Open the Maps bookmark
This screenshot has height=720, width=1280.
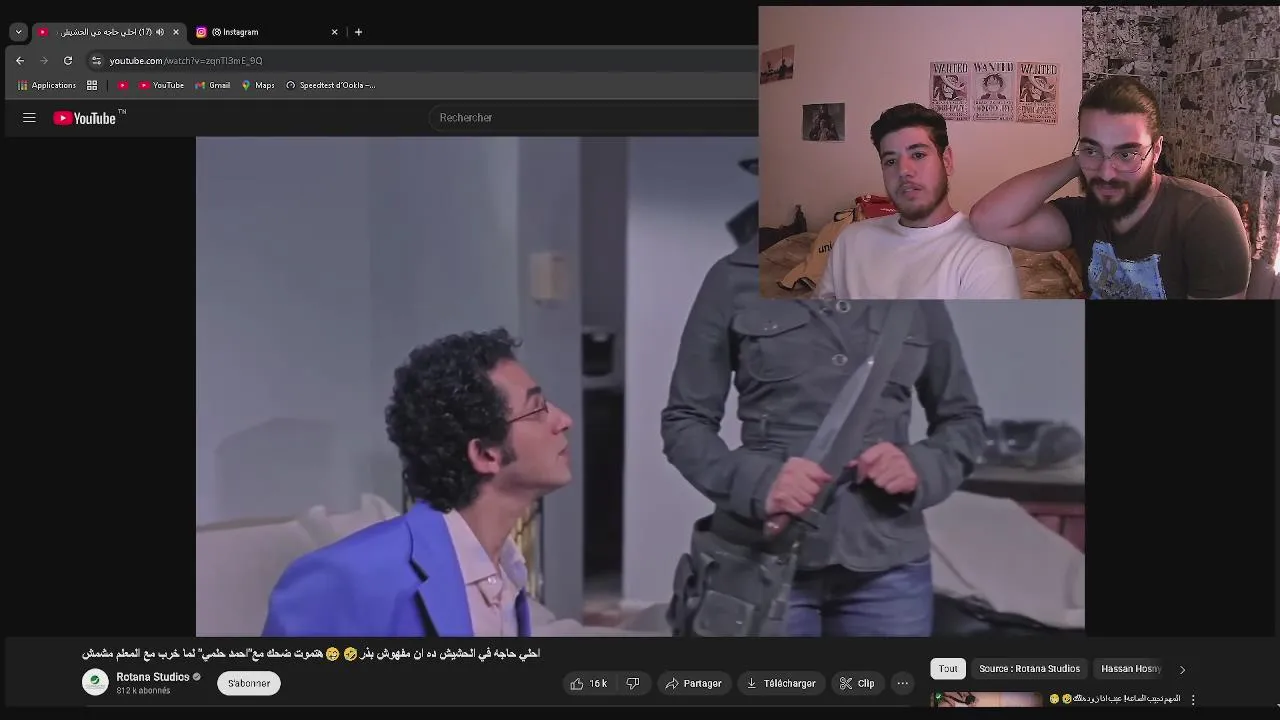[x=258, y=86]
